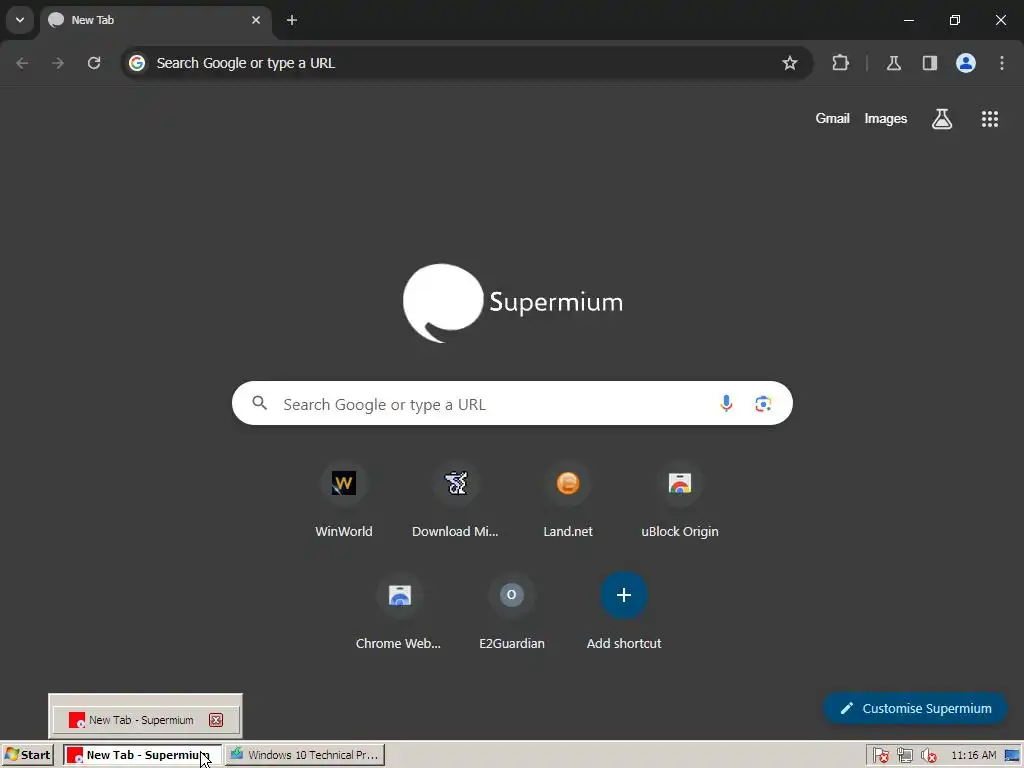
Task: Open Search Labs flask icon on page
Action: coord(942,118)
